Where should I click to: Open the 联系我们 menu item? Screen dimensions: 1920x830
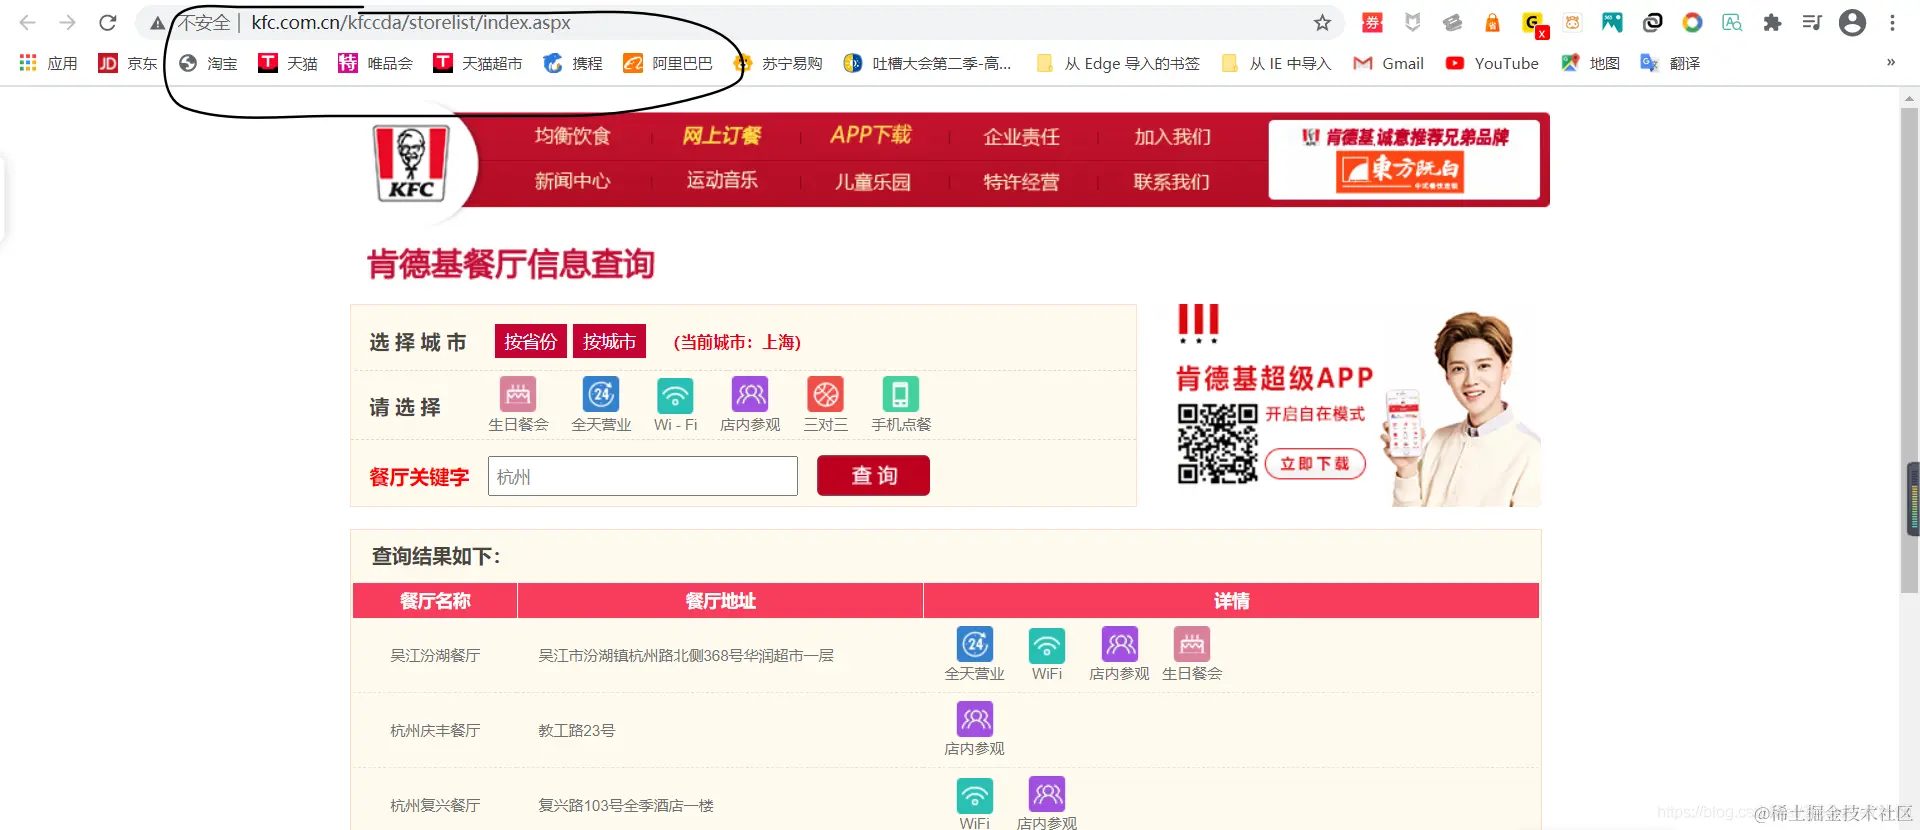[x=1171, y=181]
